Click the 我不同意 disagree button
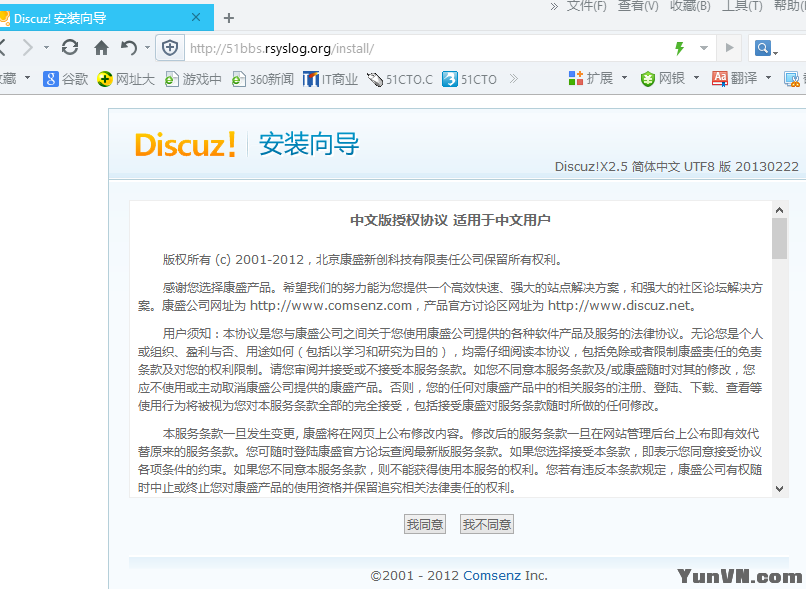 [487, 524]
